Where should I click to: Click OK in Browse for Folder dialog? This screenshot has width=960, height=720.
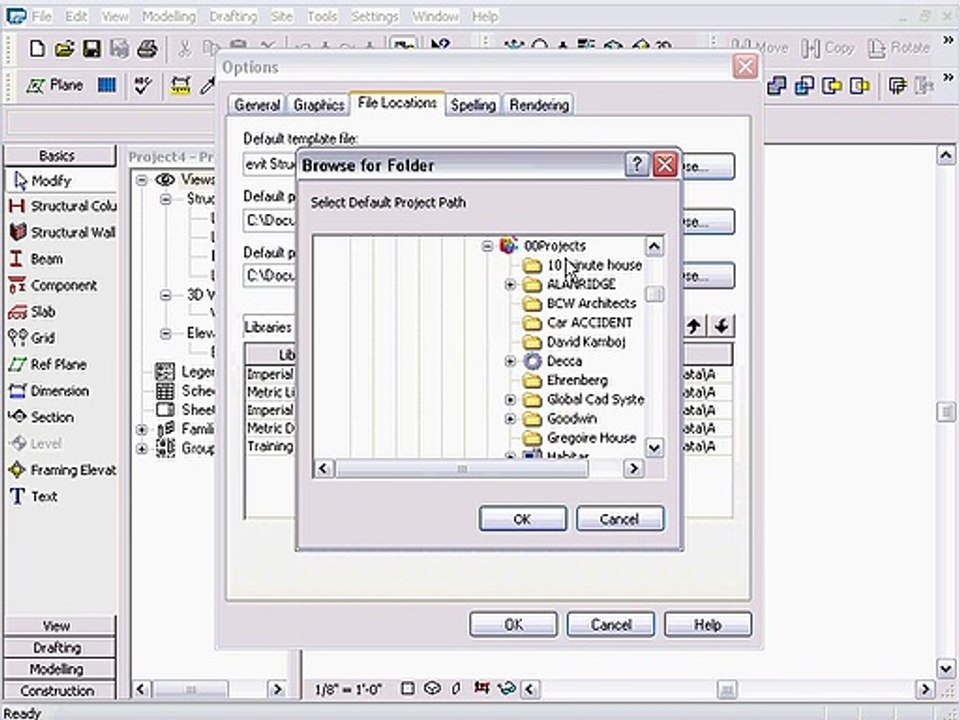coord(522,519)
